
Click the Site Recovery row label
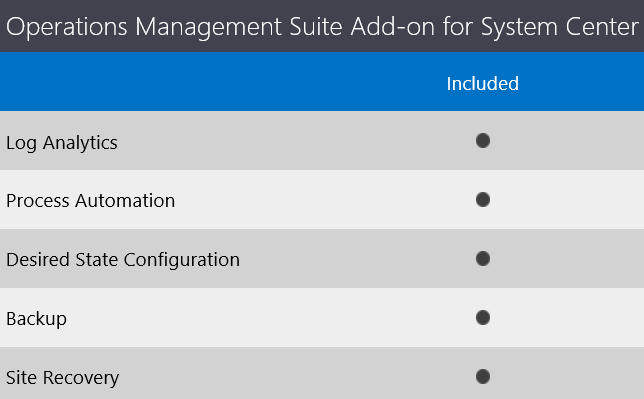pos(62,378)
